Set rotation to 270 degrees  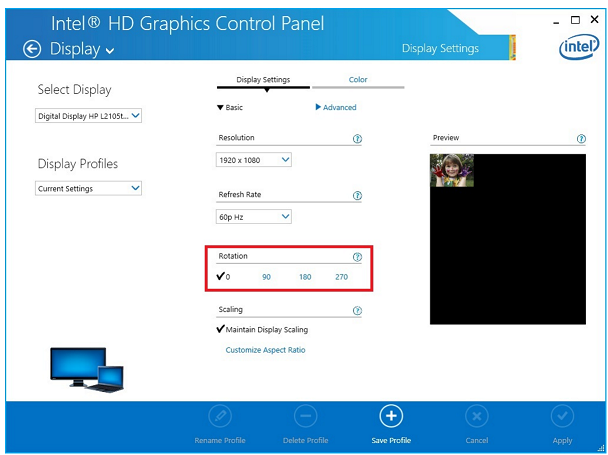pyautogui.click(x=342, y=277)
